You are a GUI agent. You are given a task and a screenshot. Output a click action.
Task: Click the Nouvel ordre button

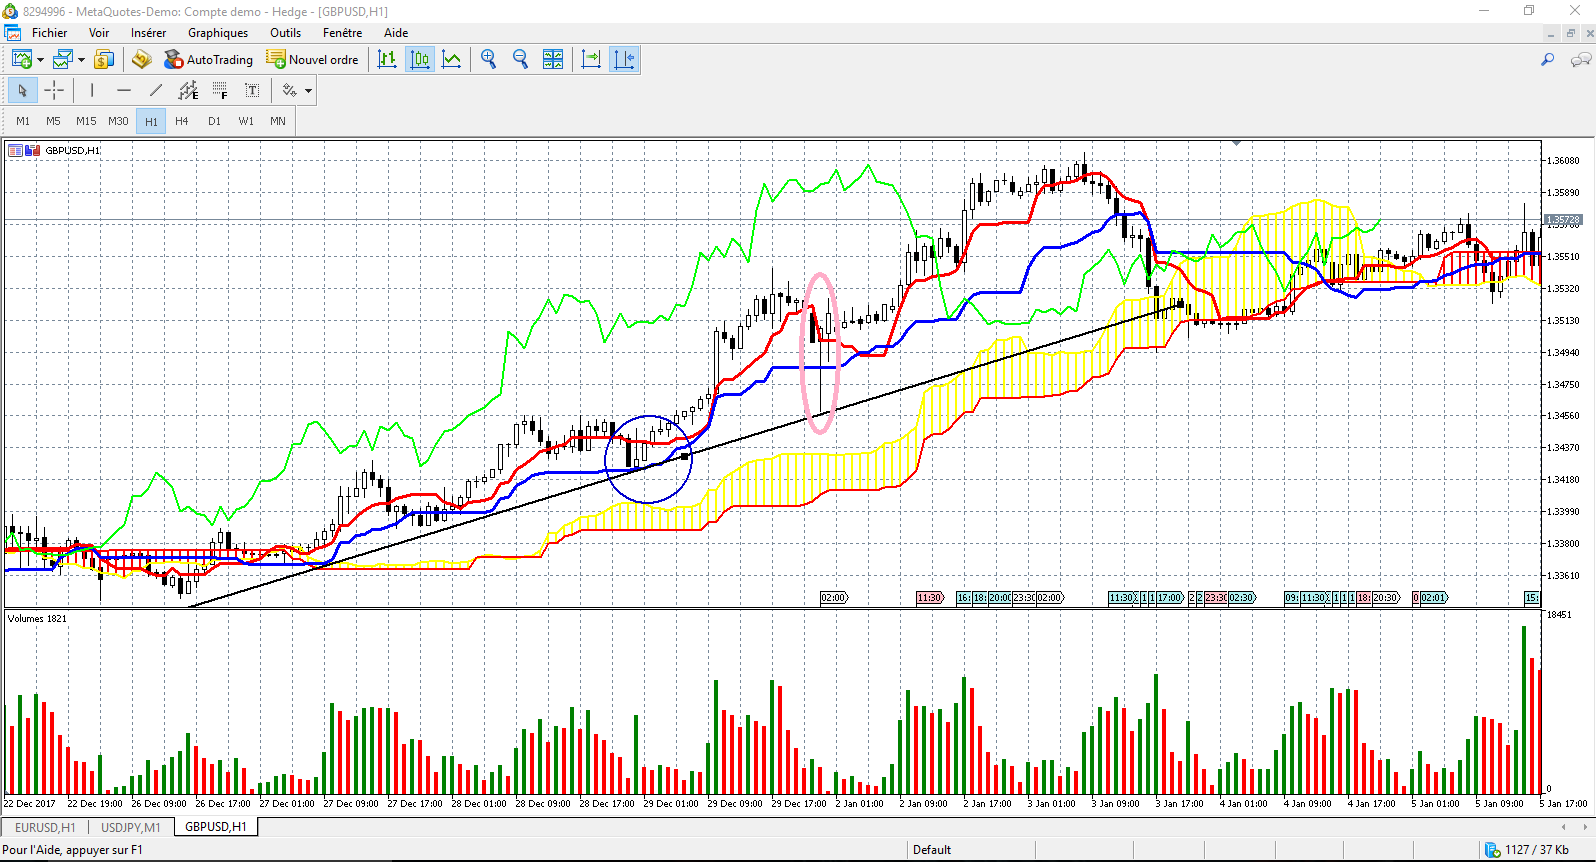point(312,60)
